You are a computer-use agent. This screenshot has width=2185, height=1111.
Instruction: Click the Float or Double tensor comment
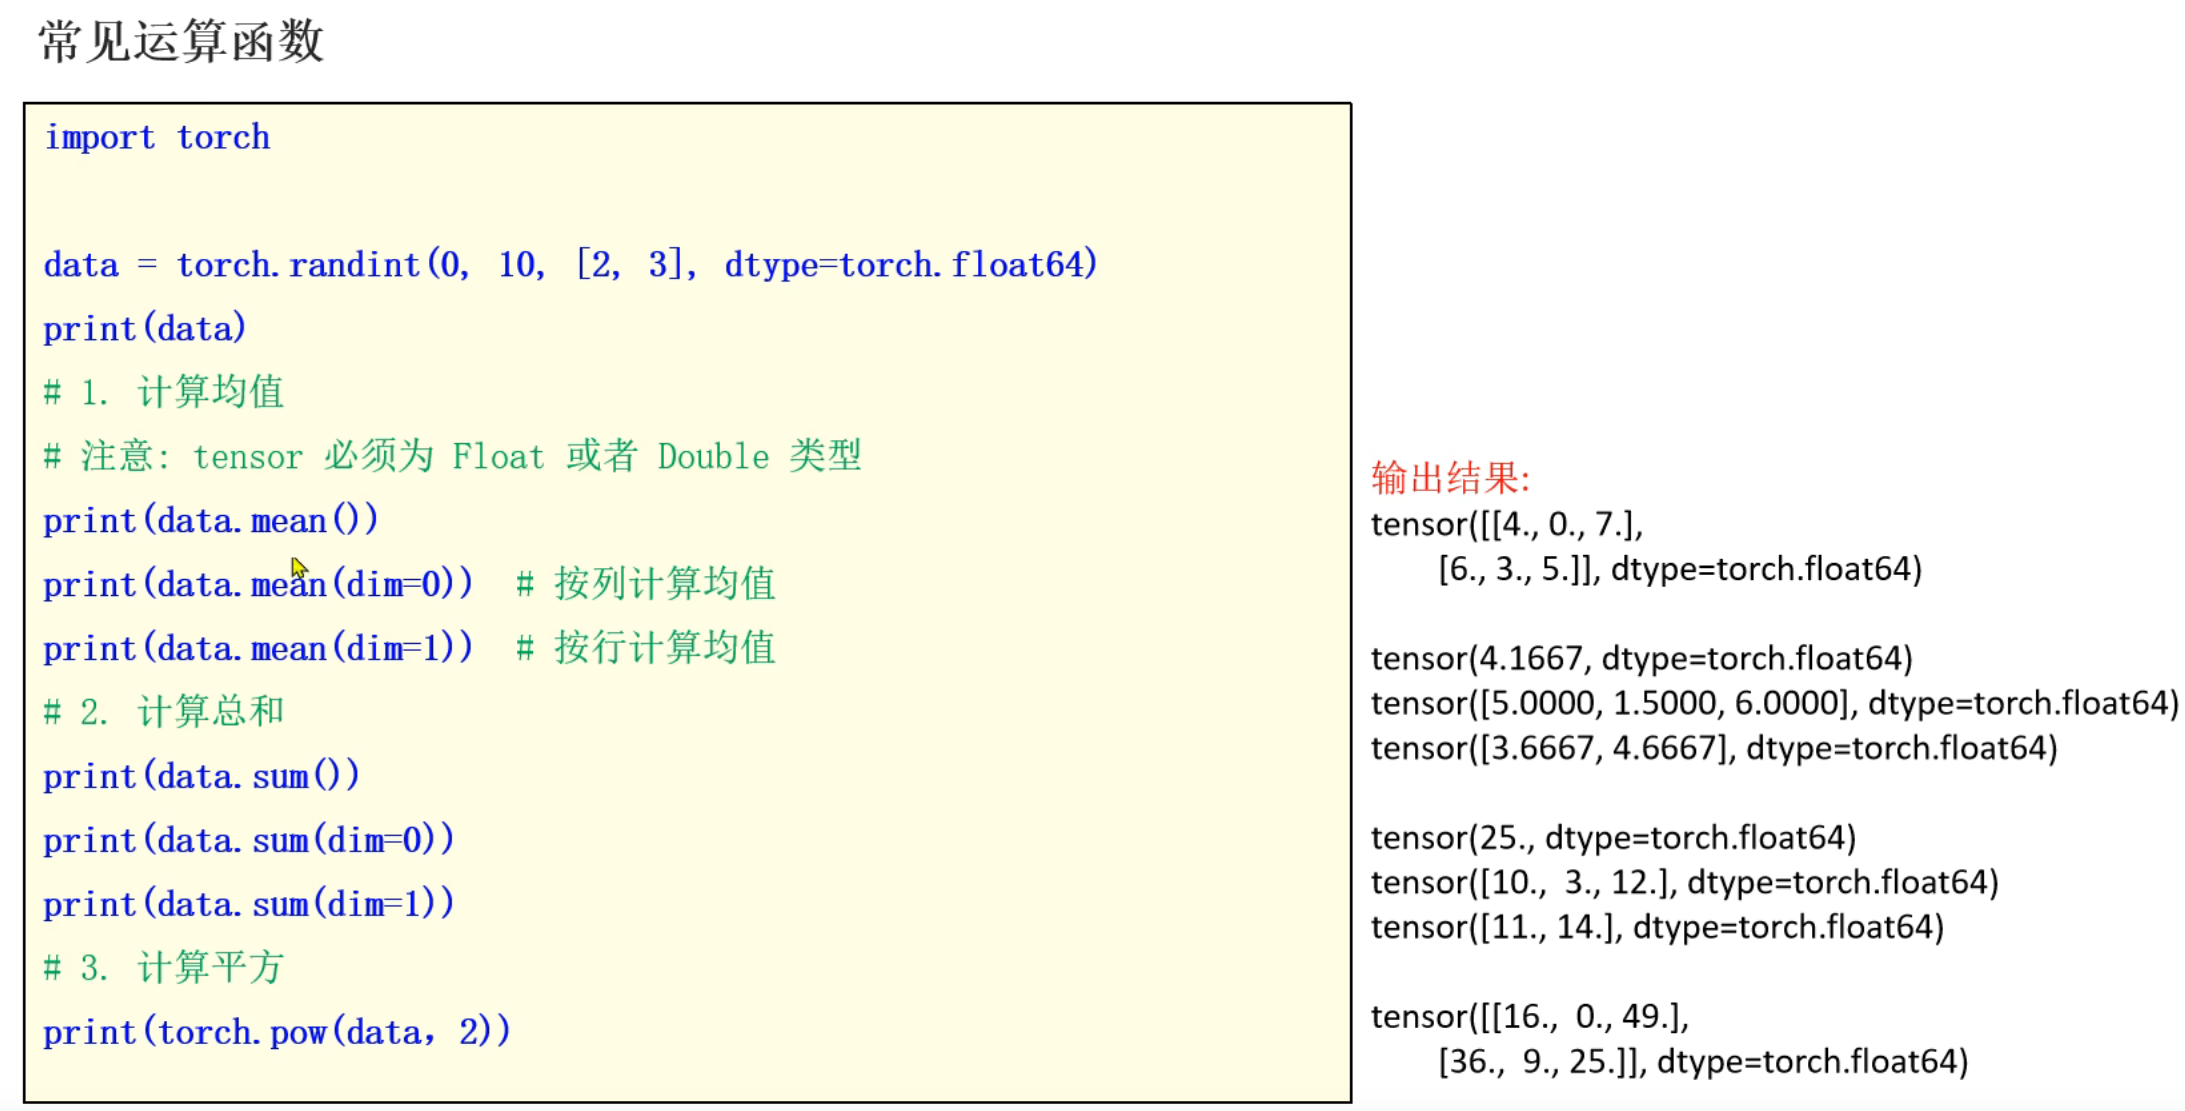[x=452, y=457]
